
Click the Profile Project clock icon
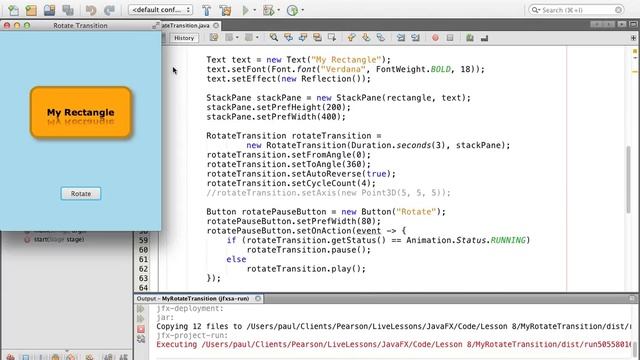pyautogui.click(x=292, y=10)
